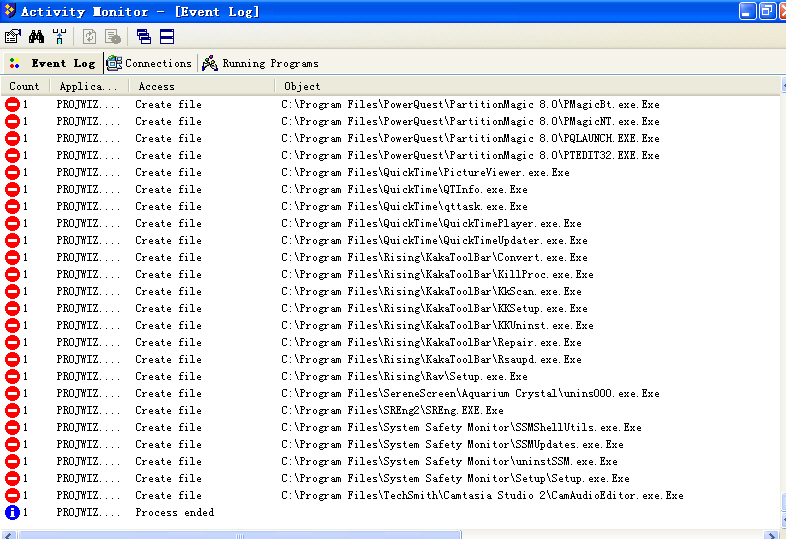The width and height of the screenshot is (786, 539).
Task: Click the greyed-out document with gear icon
Action: pyautogui.click(x=113, y=37)
